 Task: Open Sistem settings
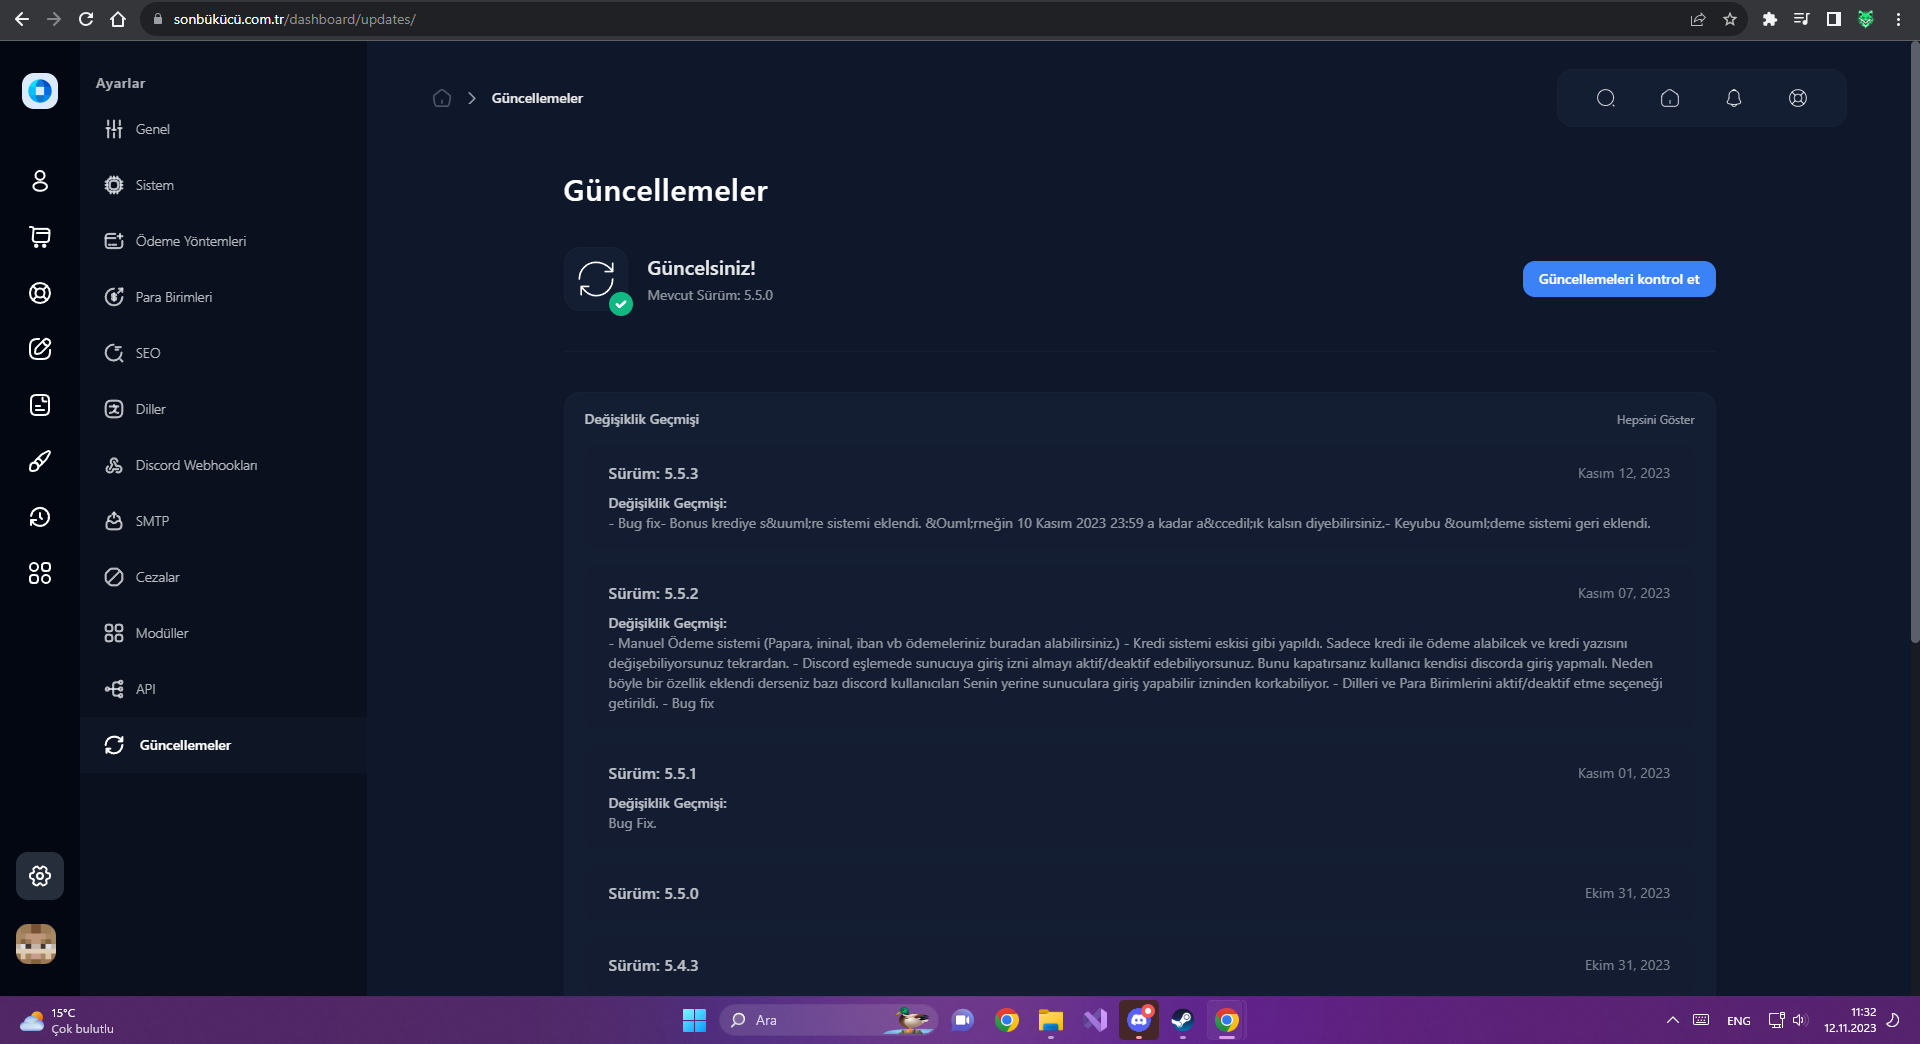pyautogui.click(x=223, y=185)
